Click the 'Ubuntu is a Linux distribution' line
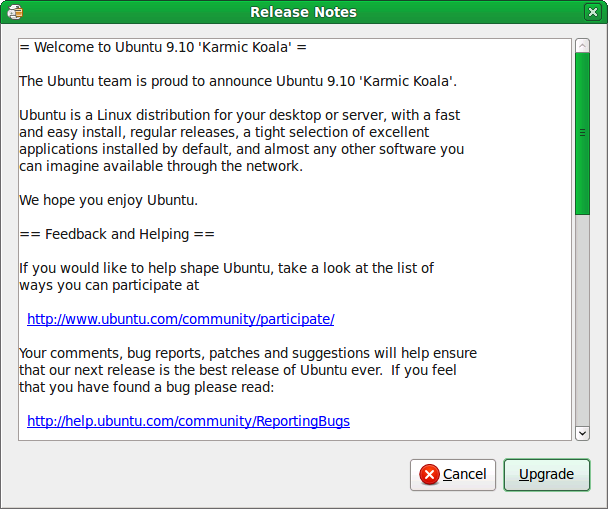The height and width of the screenshot is (509, 608). point(239,115)
